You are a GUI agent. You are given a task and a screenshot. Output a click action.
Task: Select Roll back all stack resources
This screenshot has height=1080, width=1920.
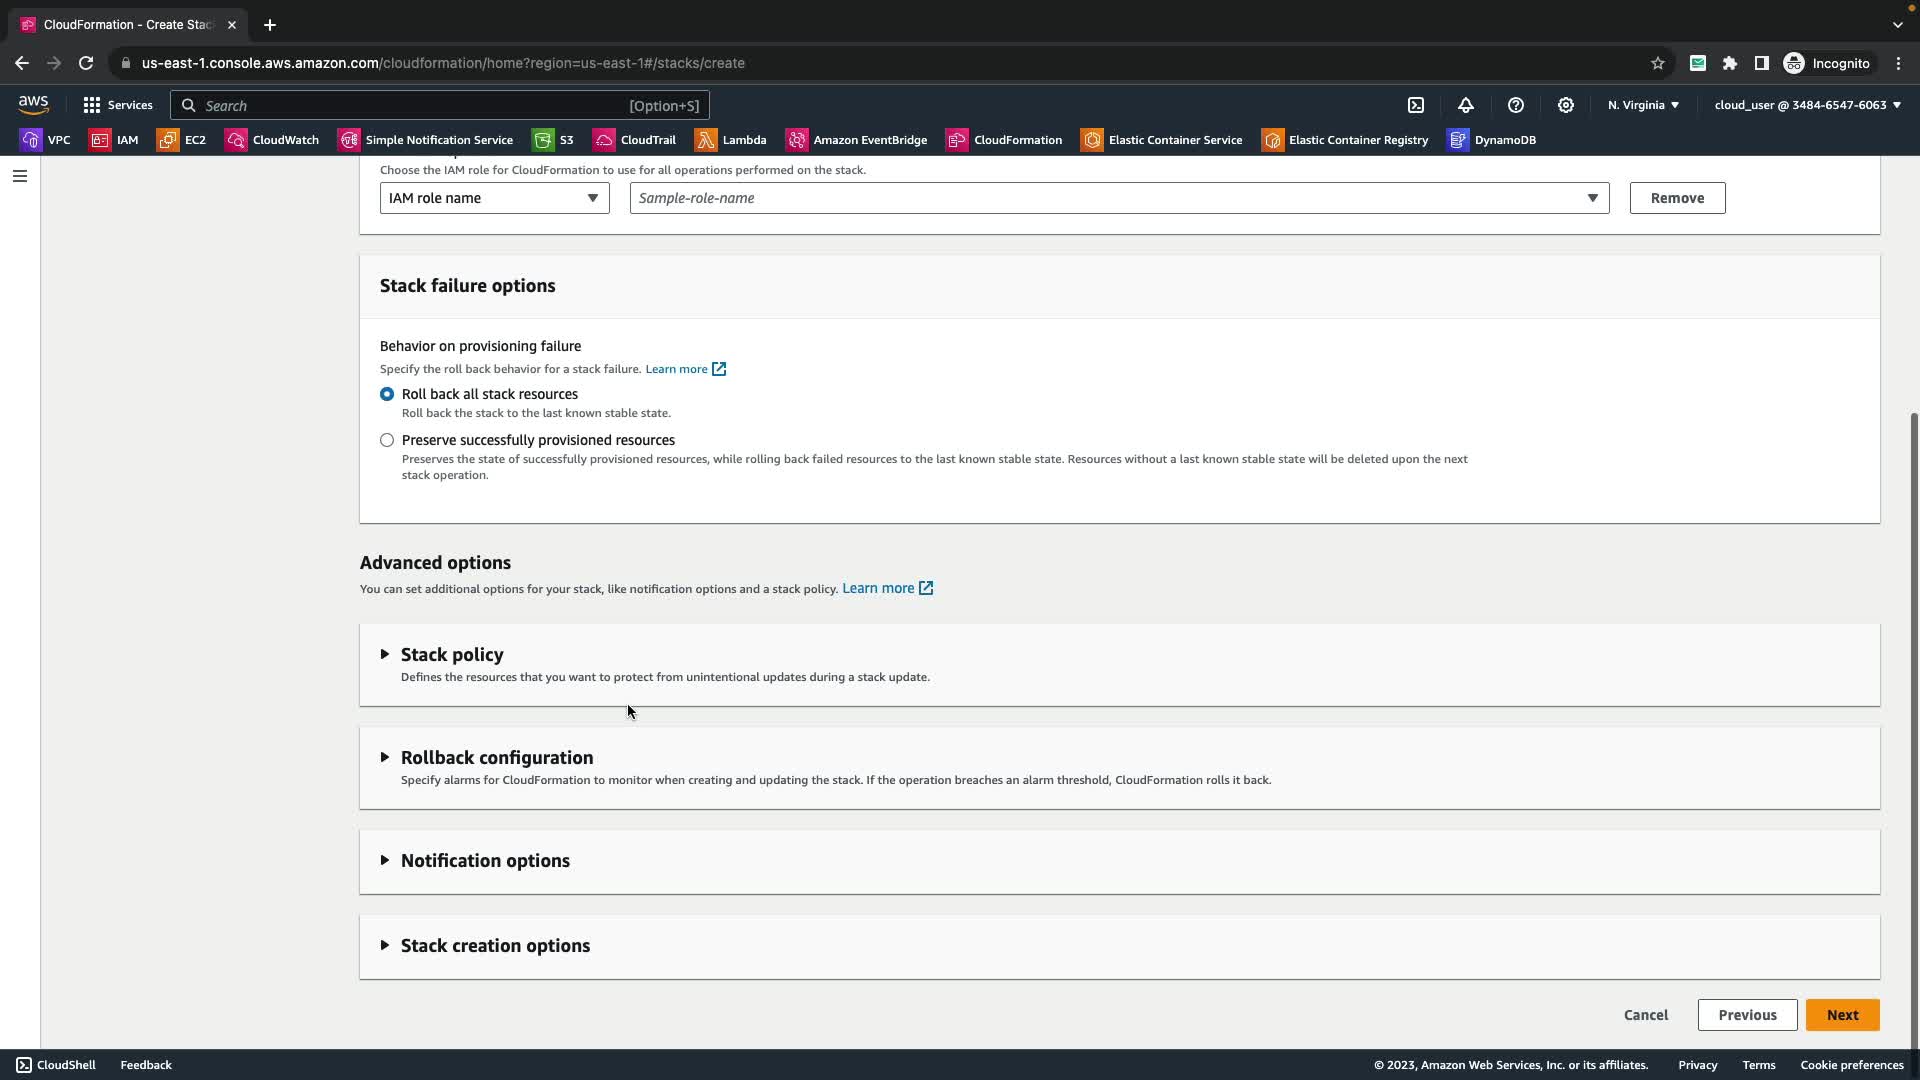pyautogui.click(x=387, y=394)
